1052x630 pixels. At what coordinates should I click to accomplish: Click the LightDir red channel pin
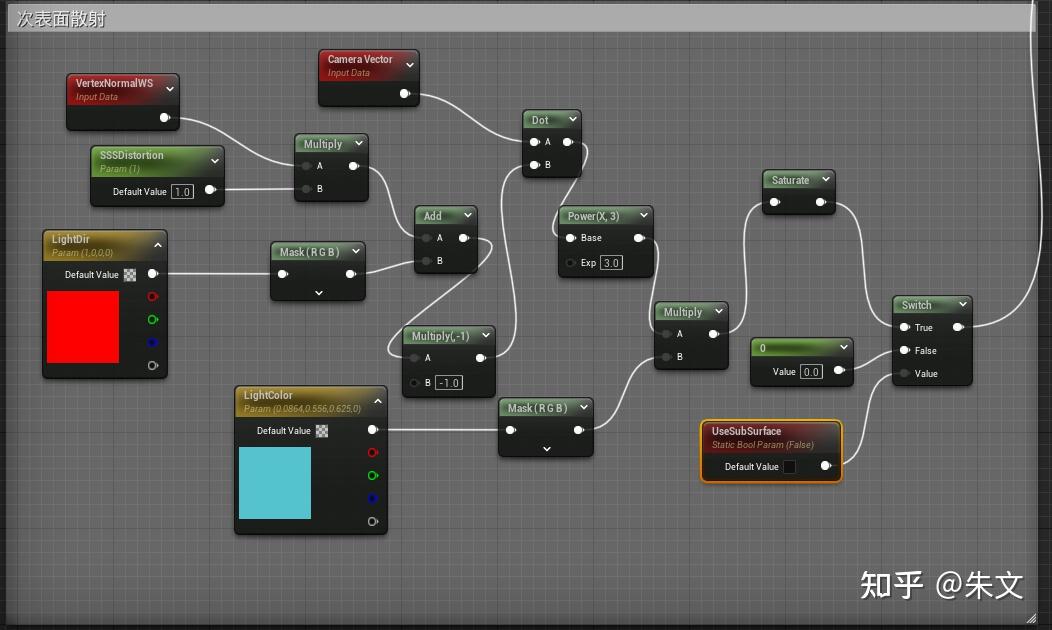[x=152, y=297]
